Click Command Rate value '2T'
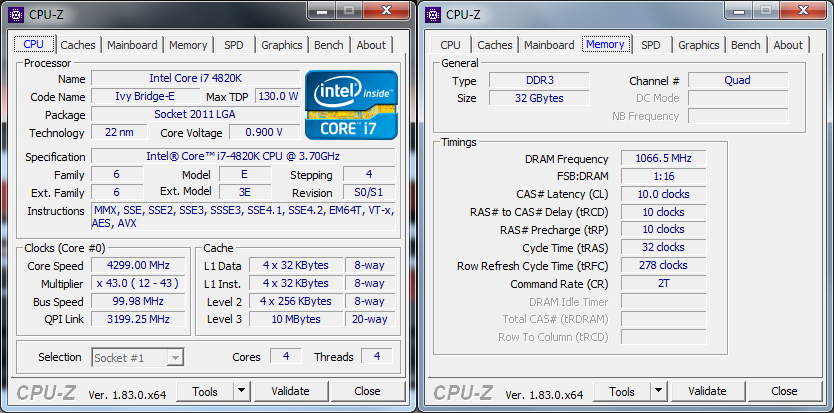This screenshot has width=834, height=413. pos(663,283)
